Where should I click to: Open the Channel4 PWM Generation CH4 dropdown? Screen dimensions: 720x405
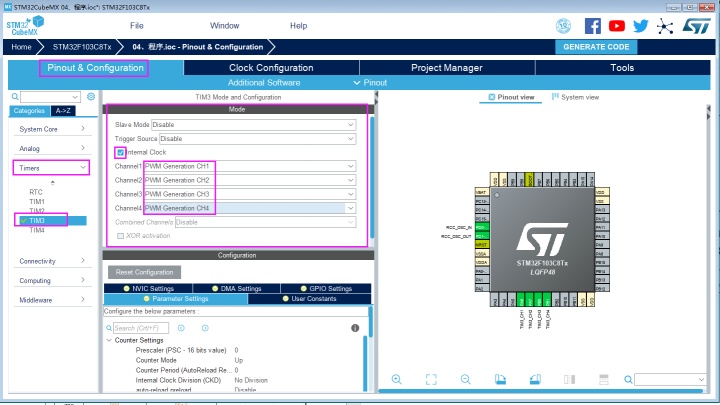pyautogui.click(x=250, y=208)
